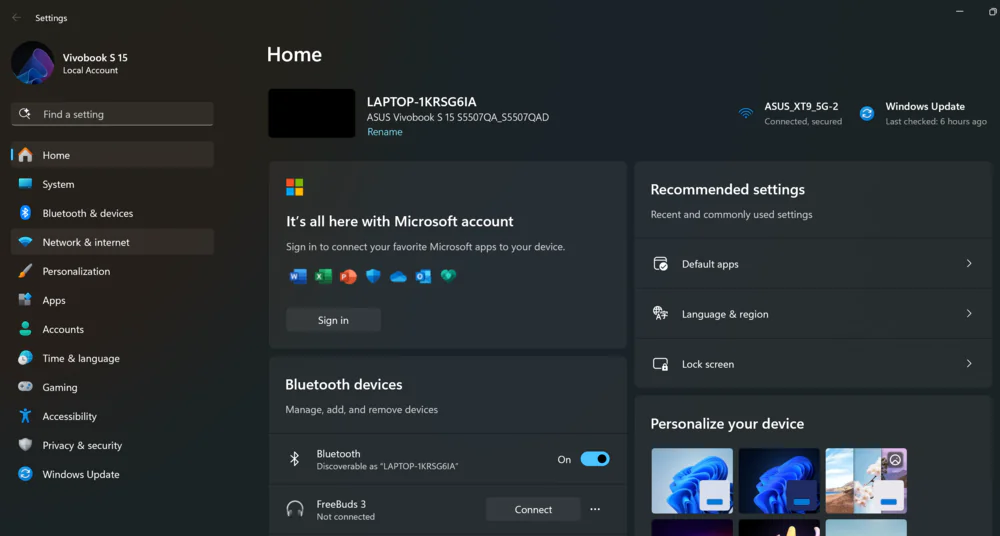Screen dimensions: 1000x536
Task: Open FreeBuds 3 more options menu
Action: 595,509
